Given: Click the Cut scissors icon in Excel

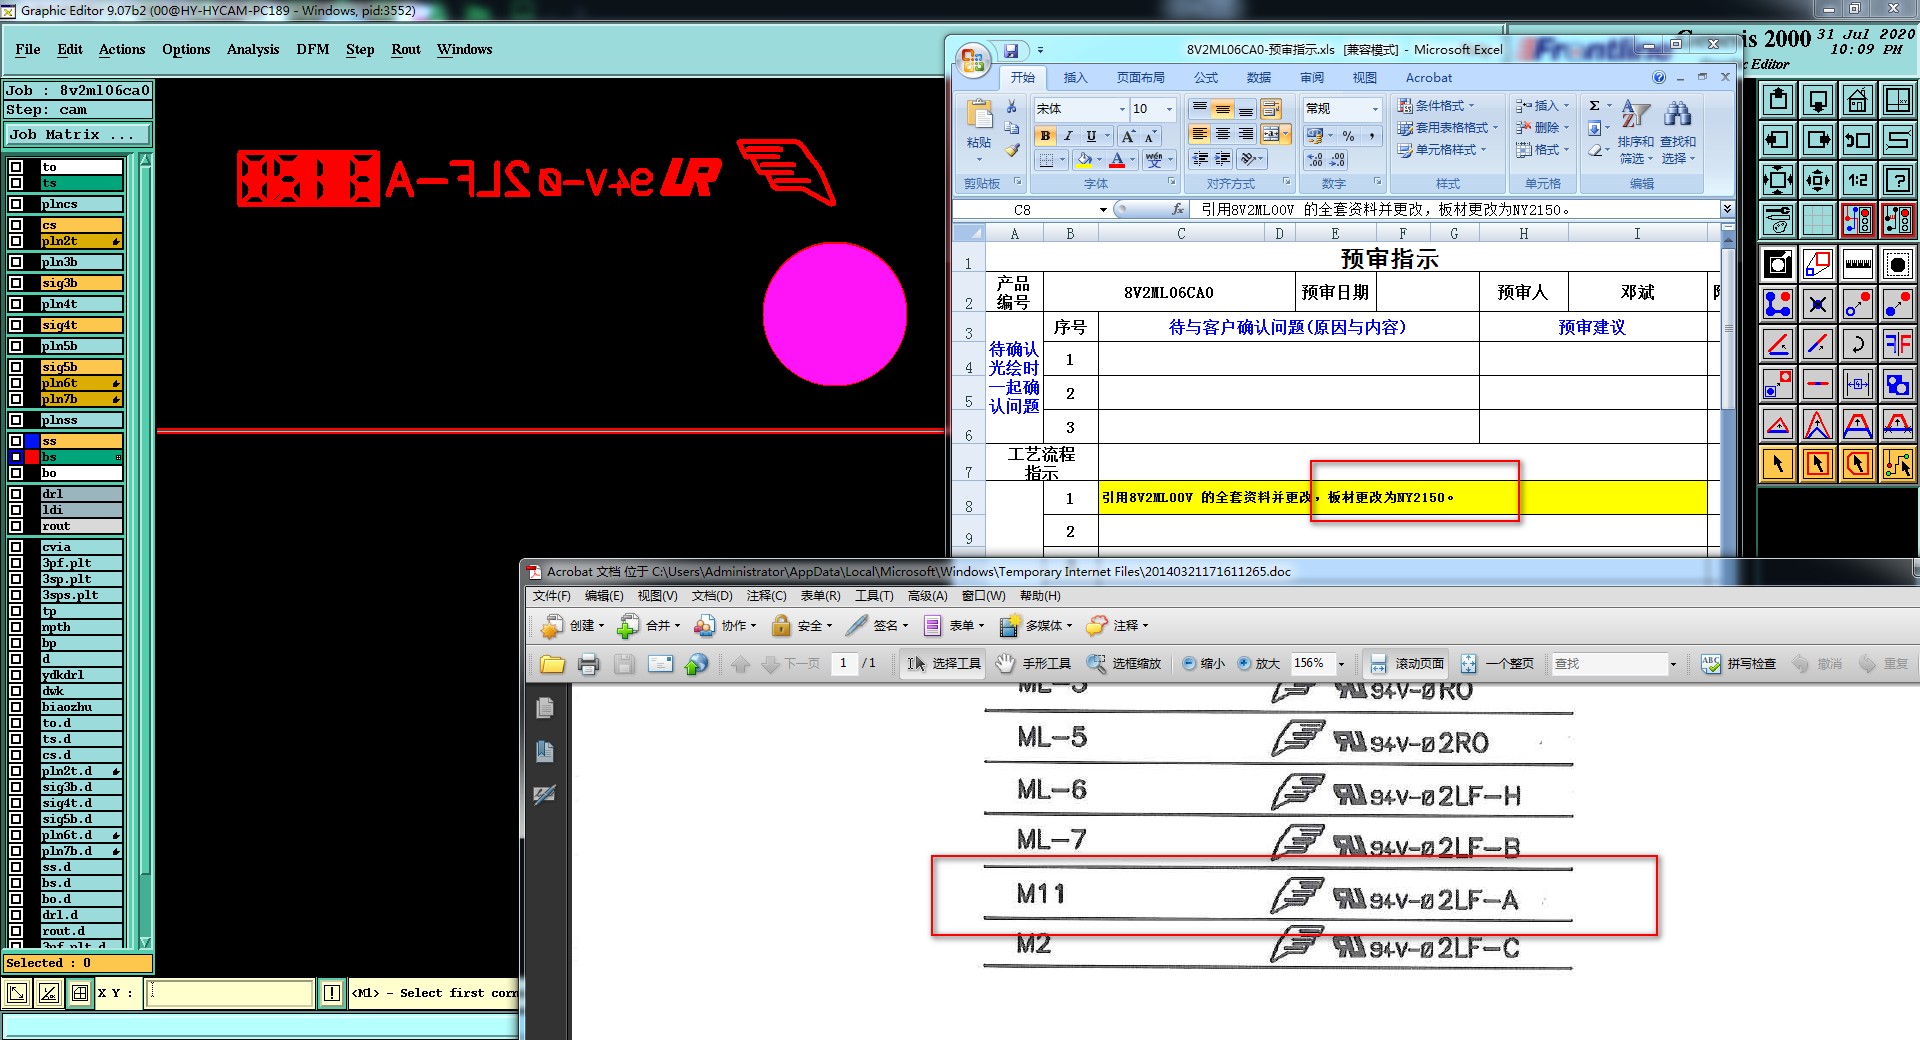Looking at the screenshot, I should [x=1011, y=106].
